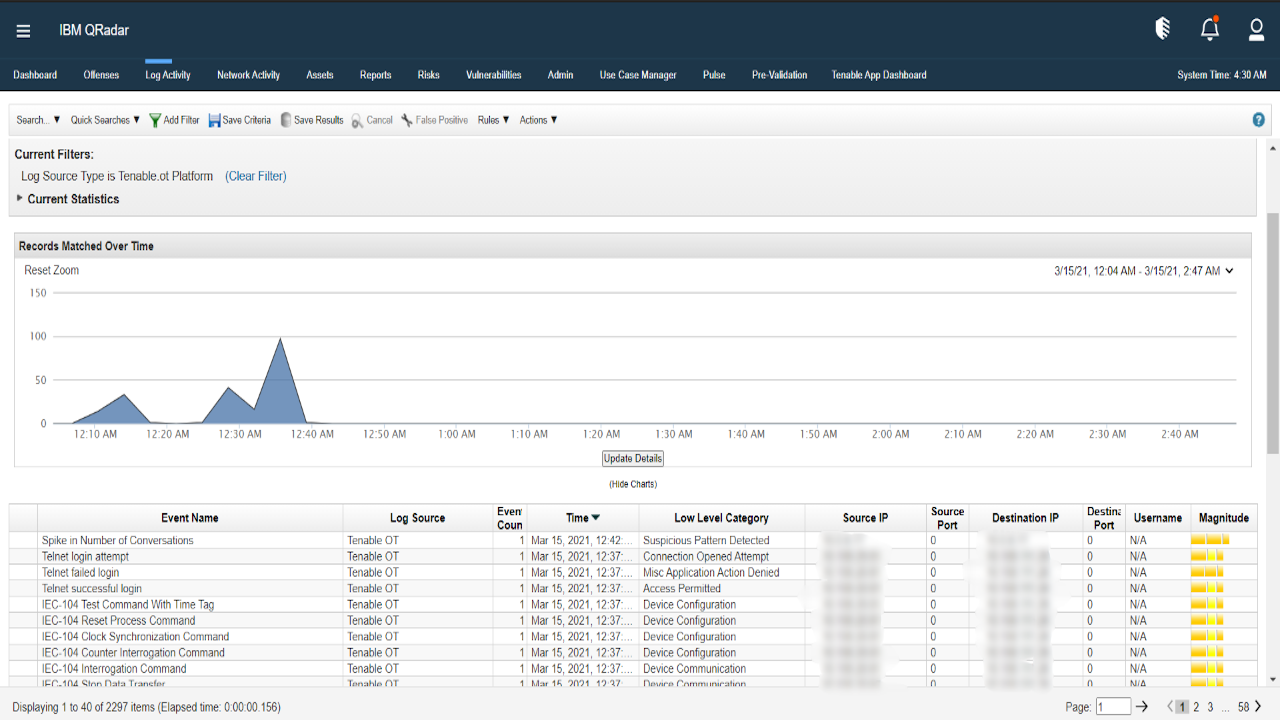
Task: Sort by the Time column header
Action: pyautogui.click(x=583, y=518)
